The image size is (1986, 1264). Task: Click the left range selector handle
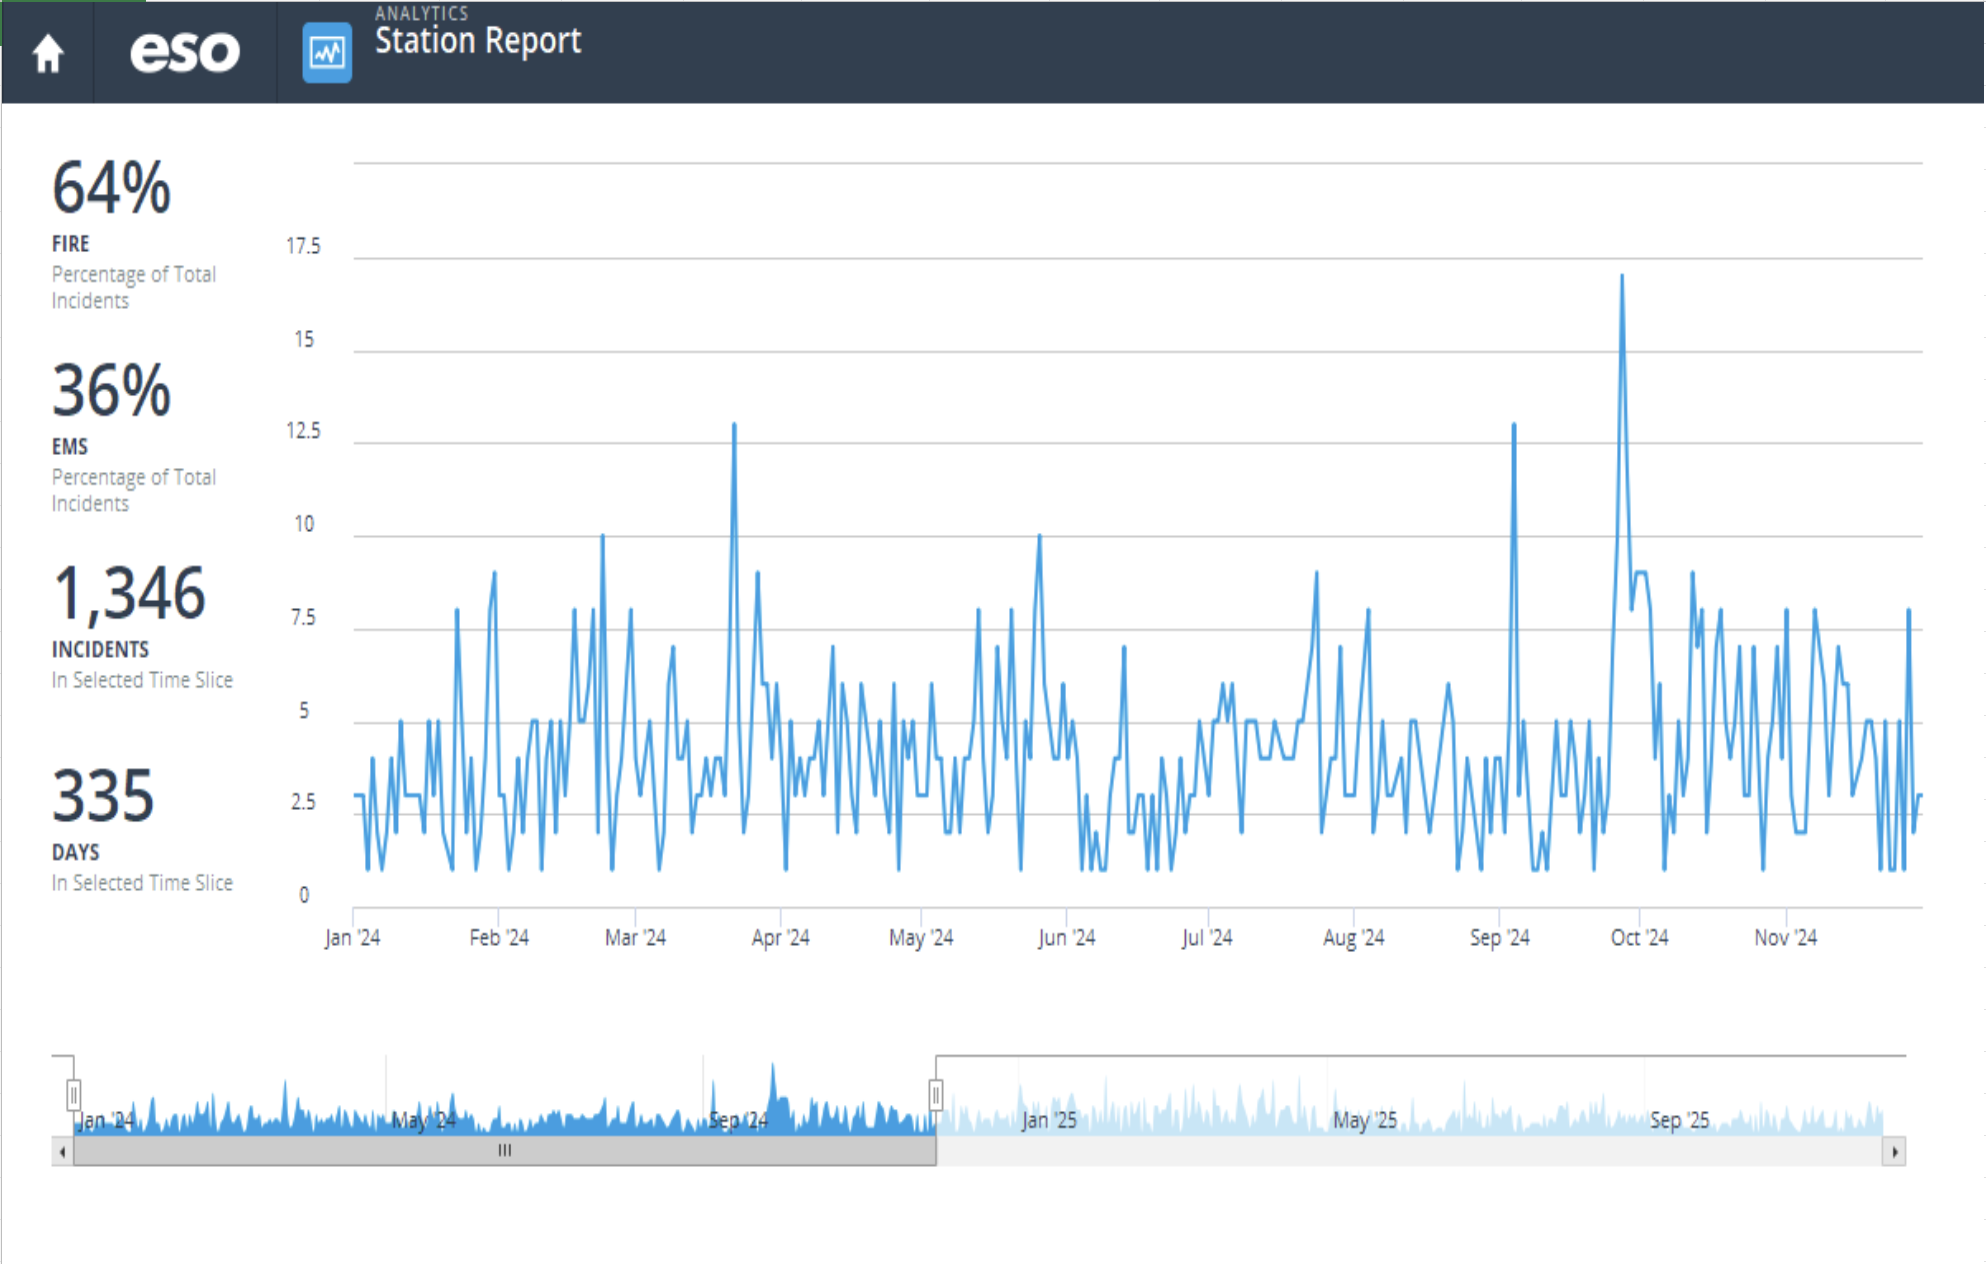click(74, 1095)
